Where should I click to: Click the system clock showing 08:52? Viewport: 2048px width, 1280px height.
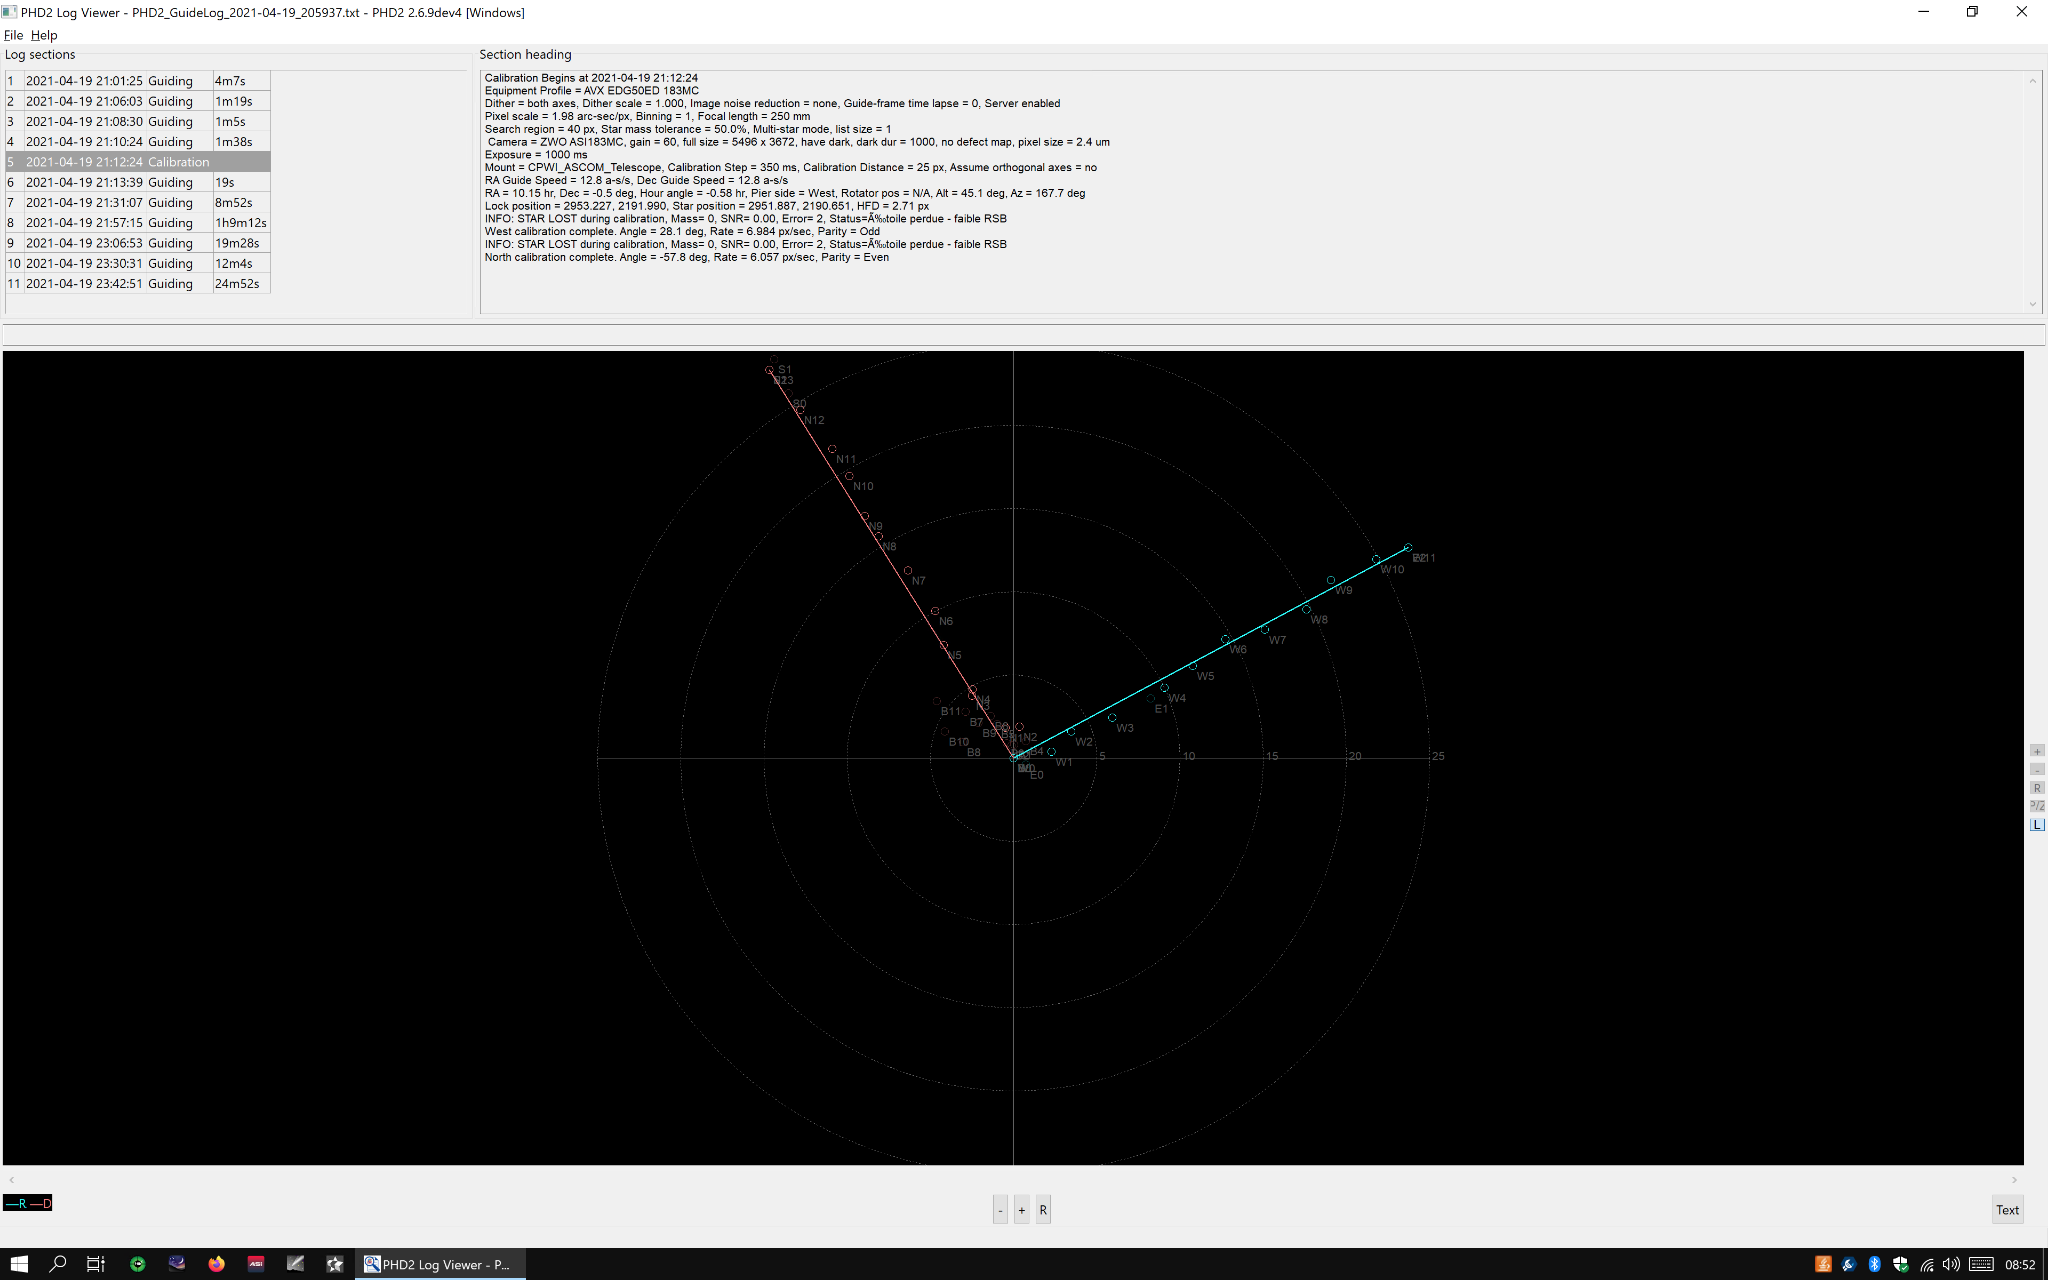click(2020, 1264)
